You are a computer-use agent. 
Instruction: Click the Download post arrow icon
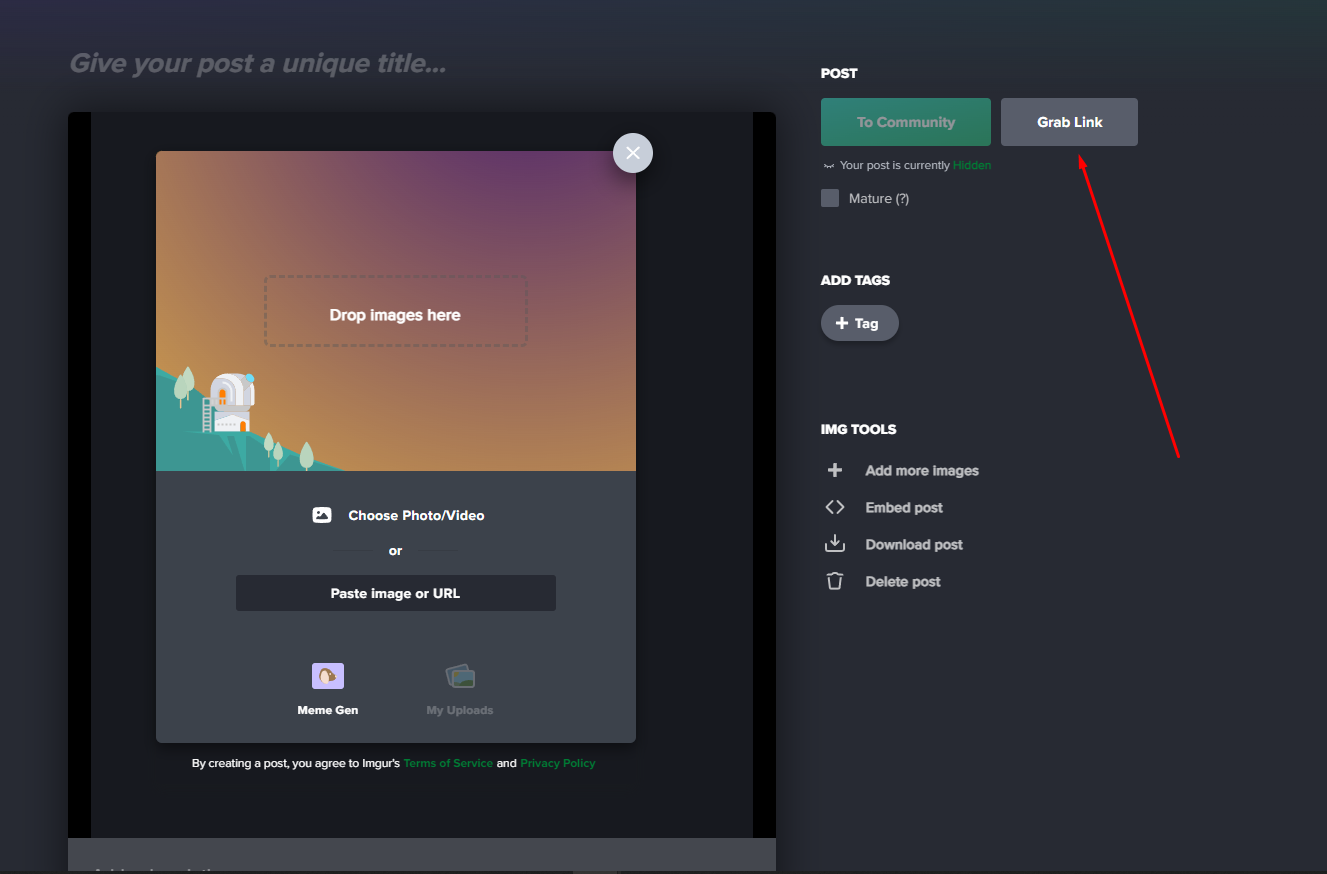pyautogui.click(x=835, y=544)
